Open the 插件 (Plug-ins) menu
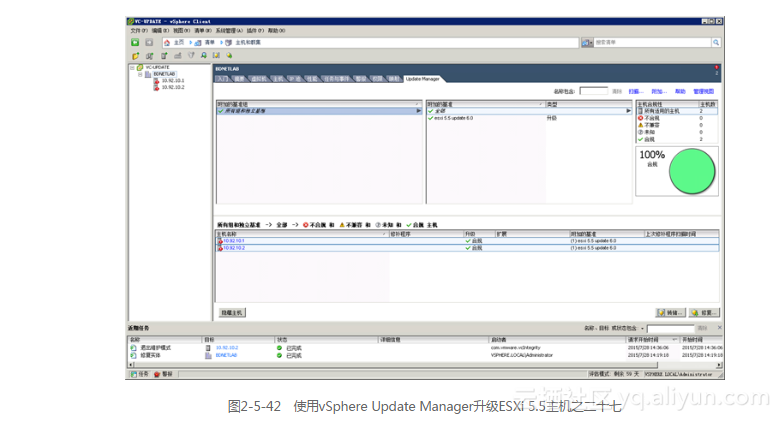The image size is (781, 421). click(x=256, y=31)
